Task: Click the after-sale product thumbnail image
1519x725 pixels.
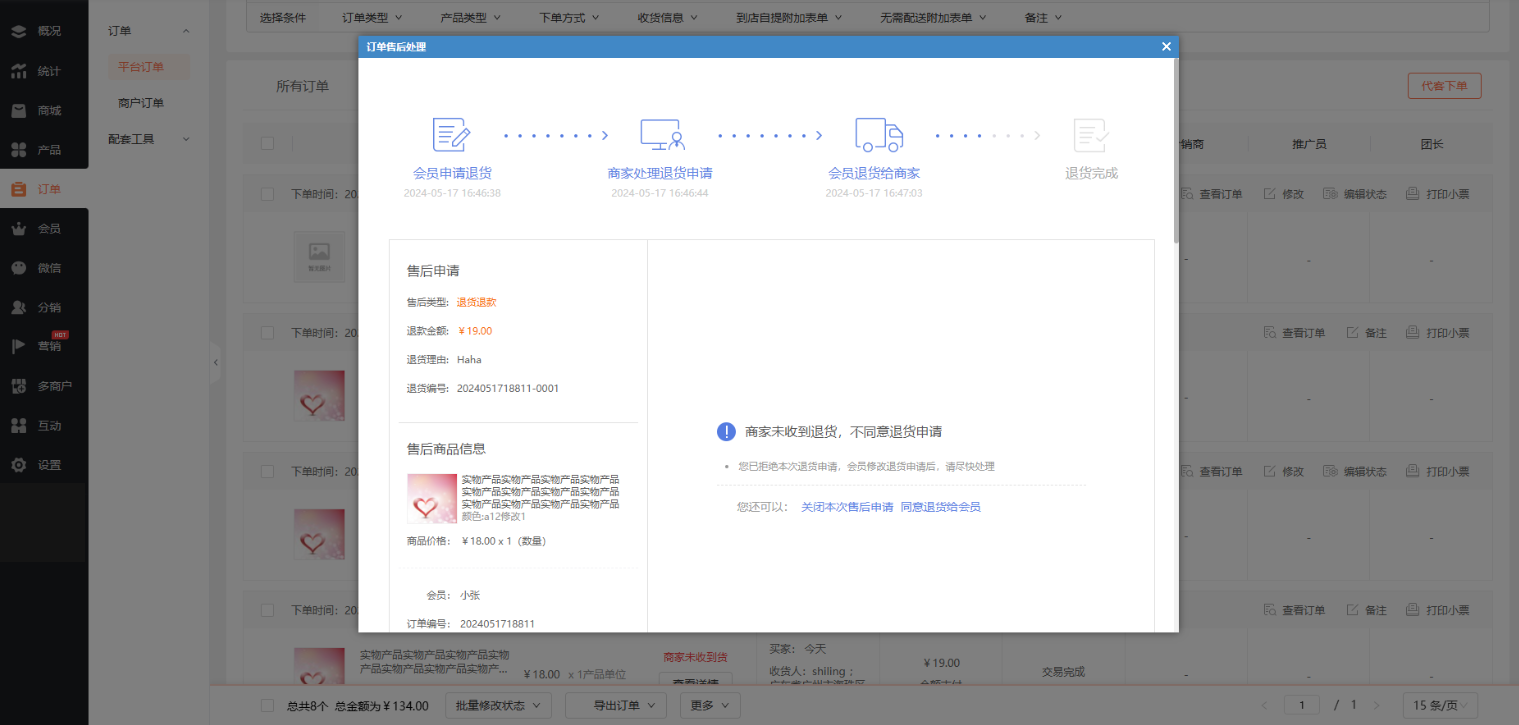Action: (x=432, y=498)
